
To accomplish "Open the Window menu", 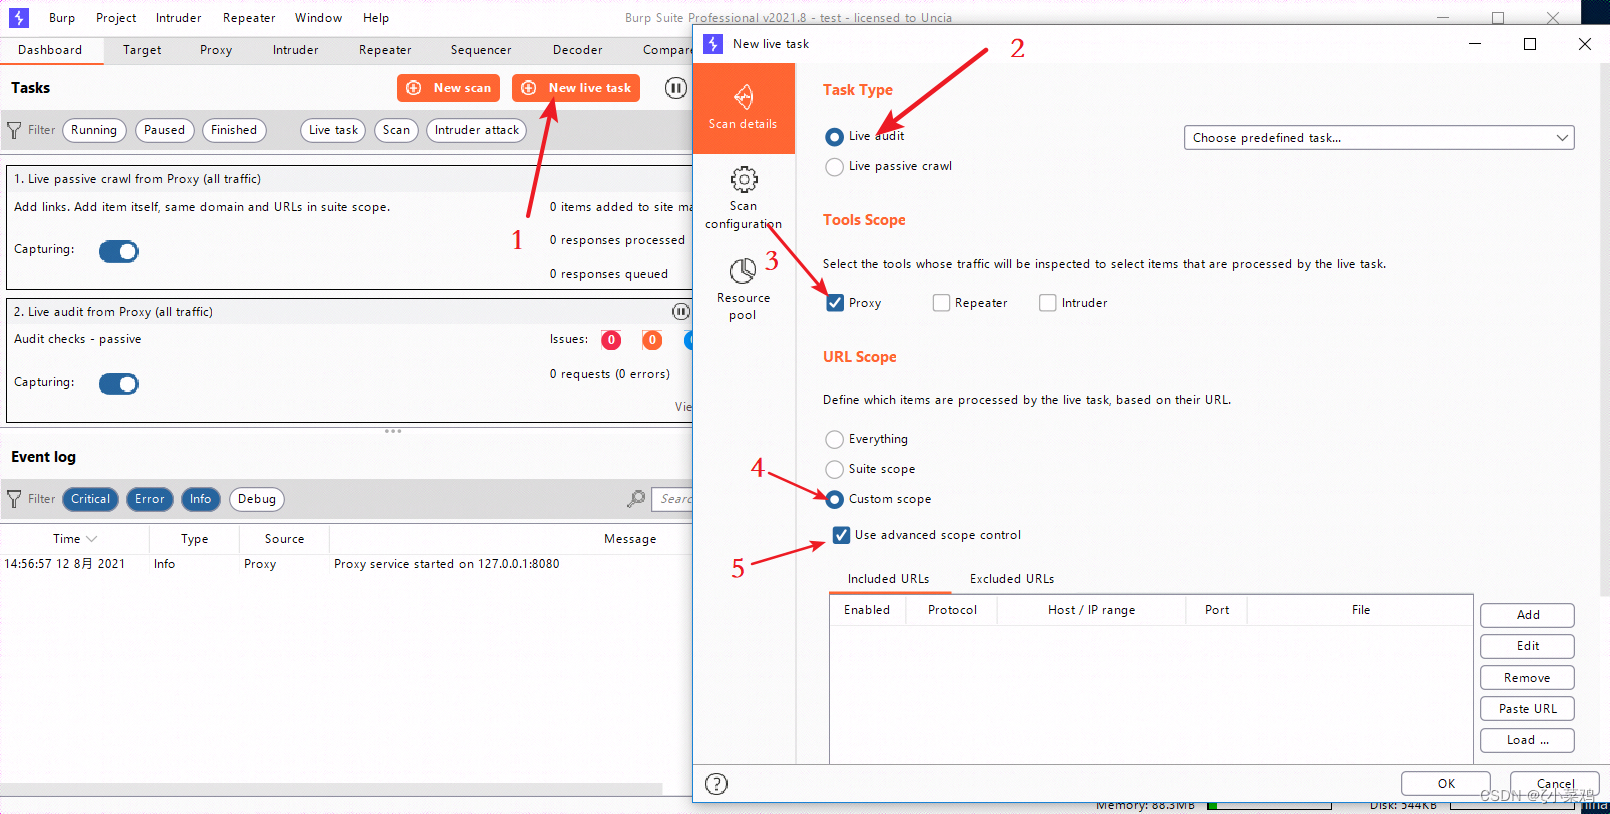I will point(318,18).
